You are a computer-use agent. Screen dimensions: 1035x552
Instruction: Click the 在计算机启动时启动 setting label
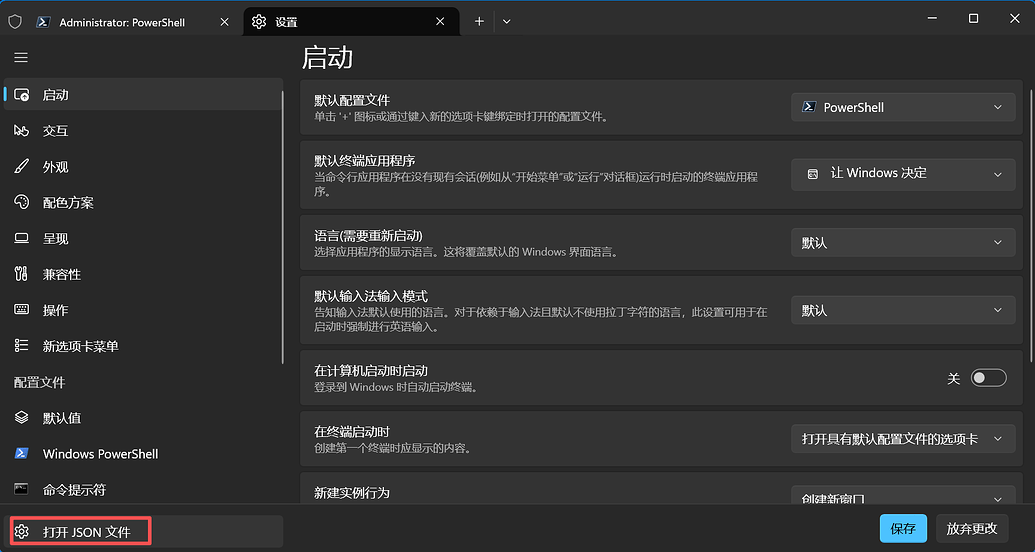371,371
